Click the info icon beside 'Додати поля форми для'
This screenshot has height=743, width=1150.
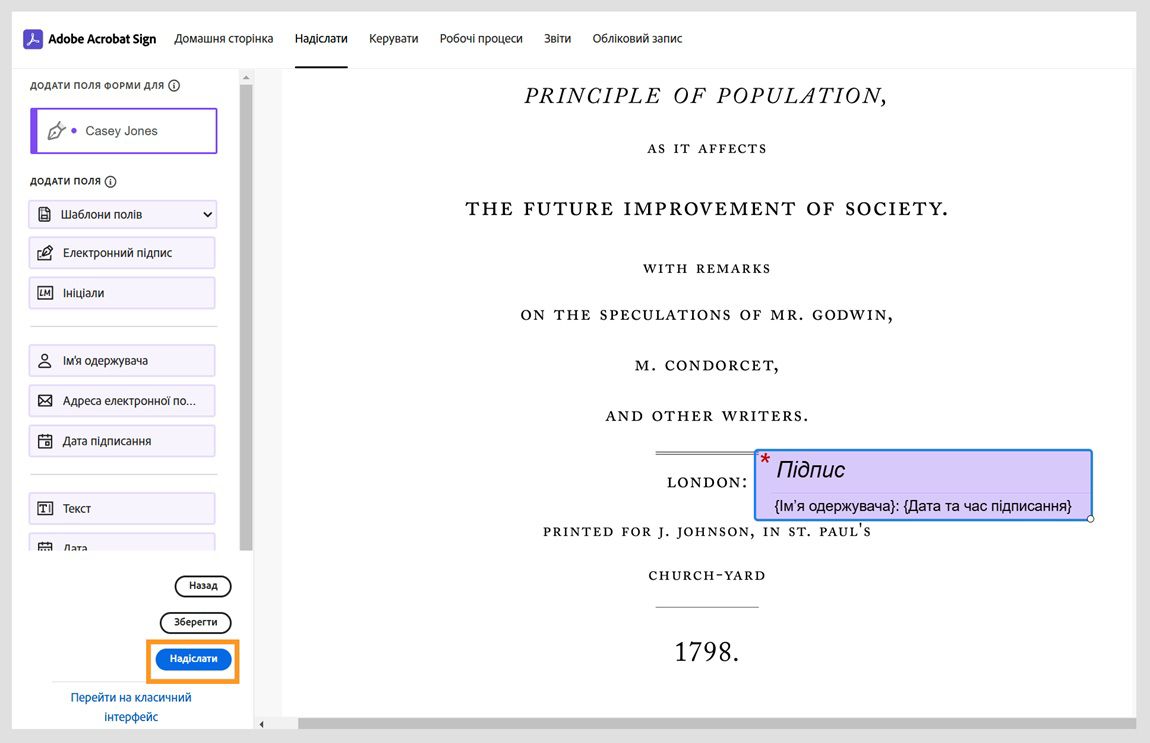(x=174, y=86)
